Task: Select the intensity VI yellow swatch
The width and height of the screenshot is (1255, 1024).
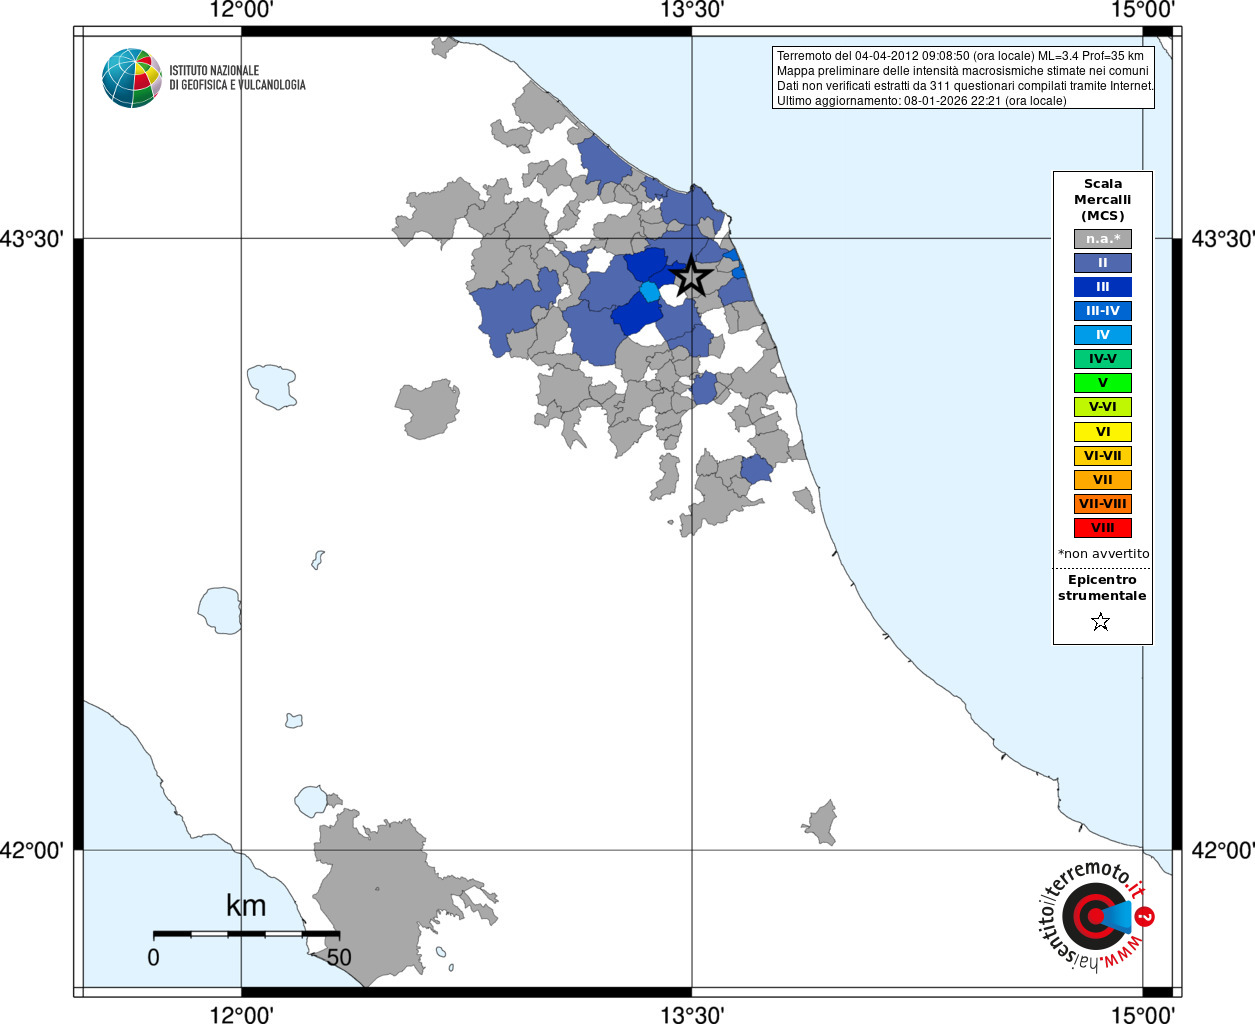Action: 1103,432
